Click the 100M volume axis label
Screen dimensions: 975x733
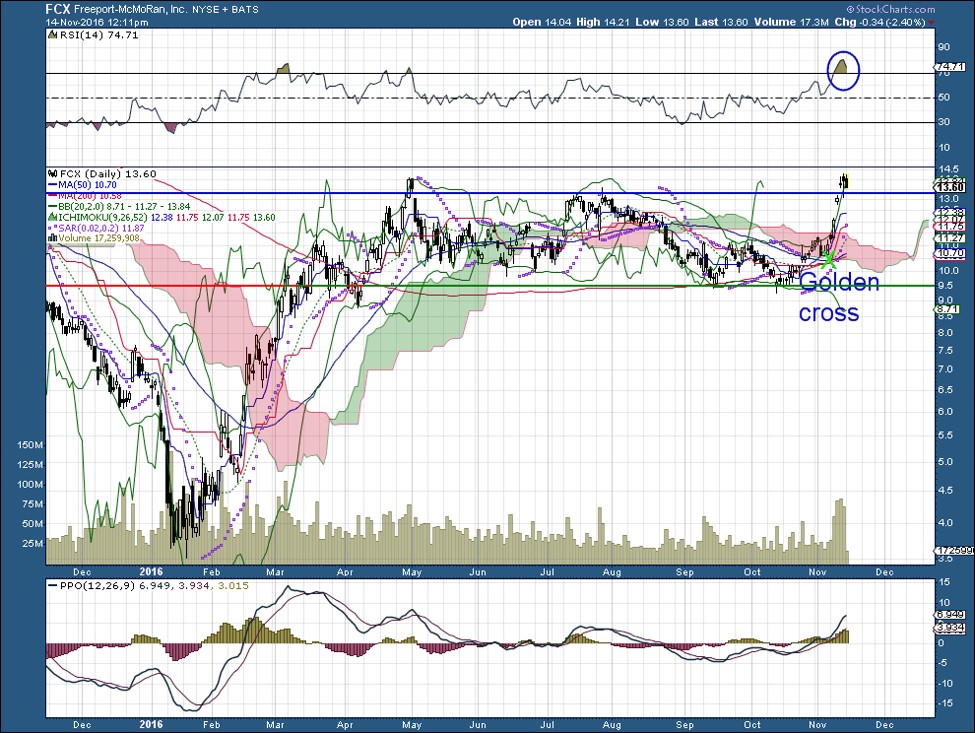point(30,484)
